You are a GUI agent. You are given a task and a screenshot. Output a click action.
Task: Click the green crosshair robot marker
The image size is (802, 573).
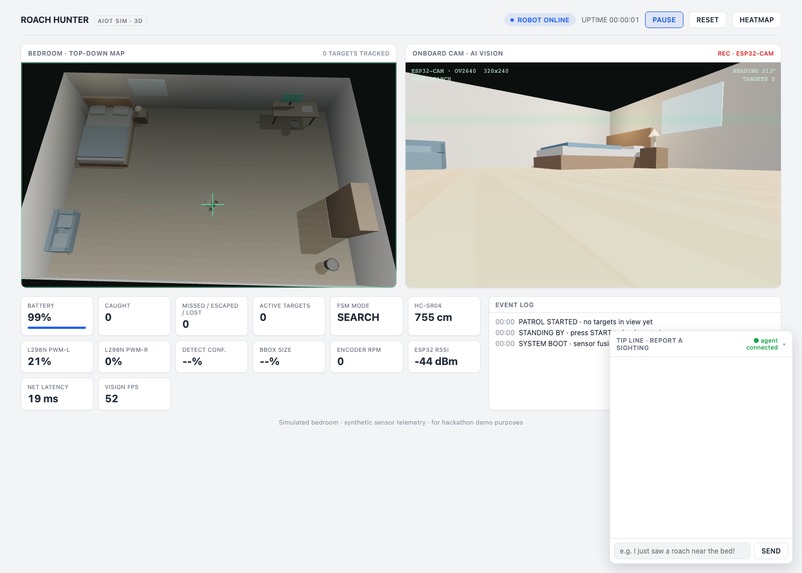(x=213, y=205)
